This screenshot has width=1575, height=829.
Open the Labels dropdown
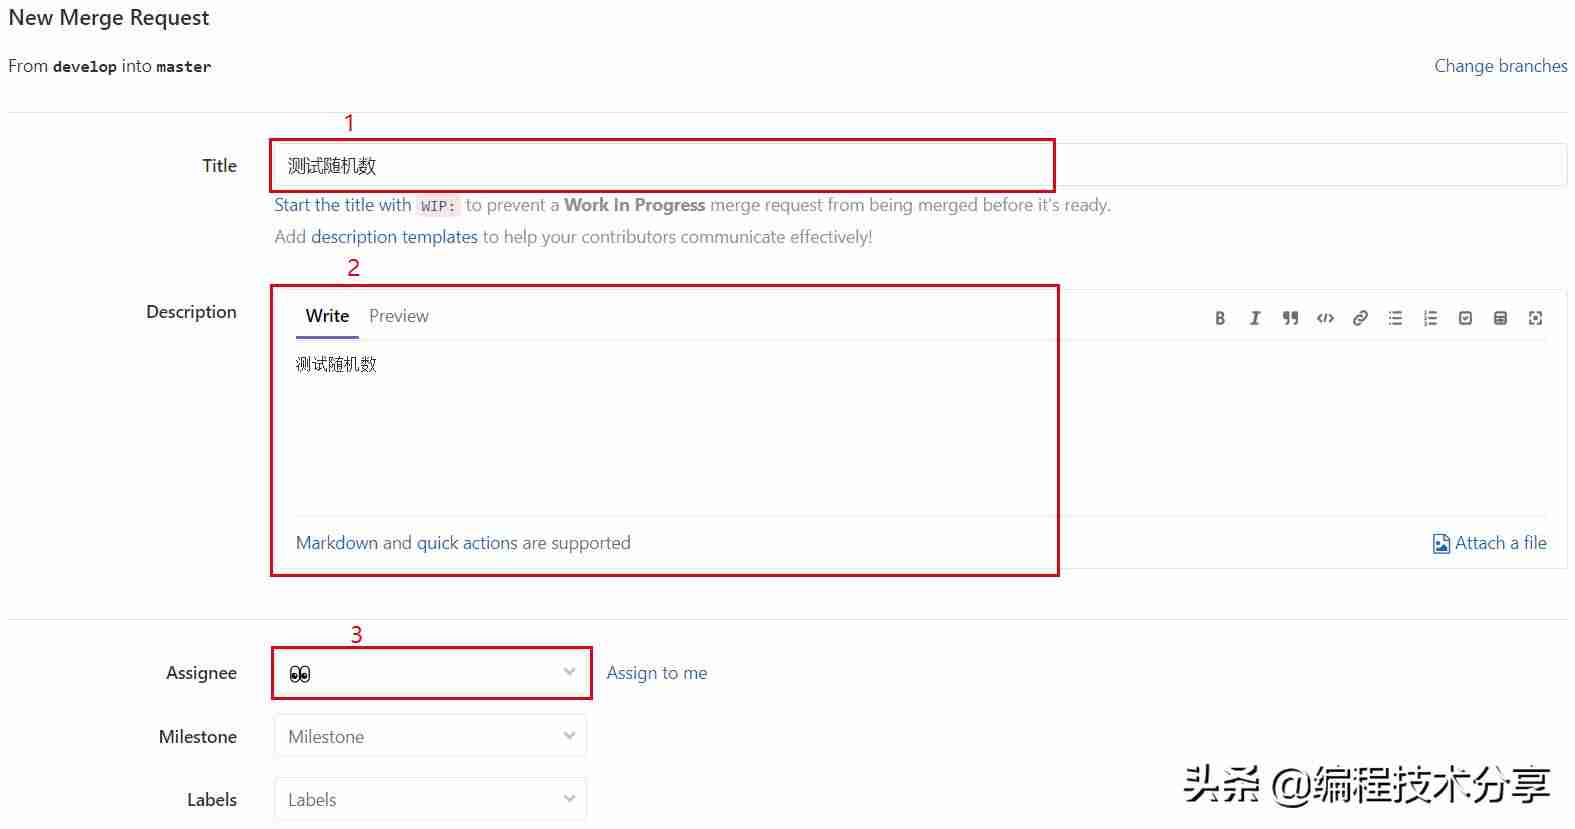click(x=430, y=799)
